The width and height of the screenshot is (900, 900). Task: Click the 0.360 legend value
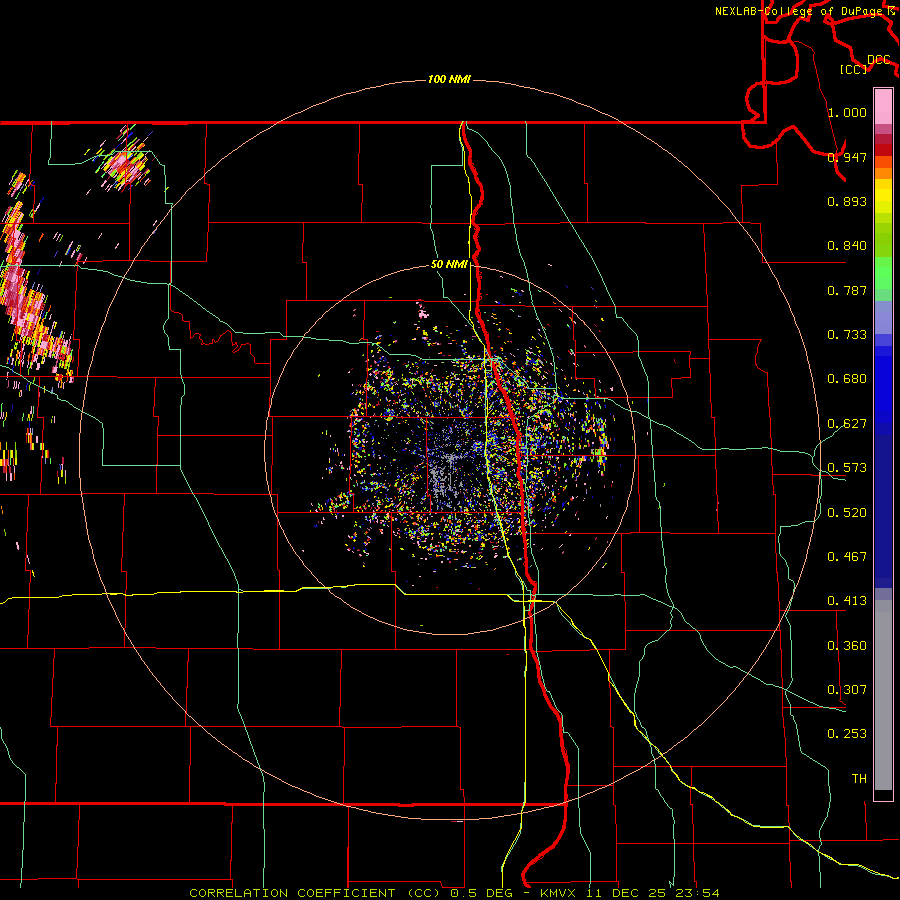tap(847, 645)
